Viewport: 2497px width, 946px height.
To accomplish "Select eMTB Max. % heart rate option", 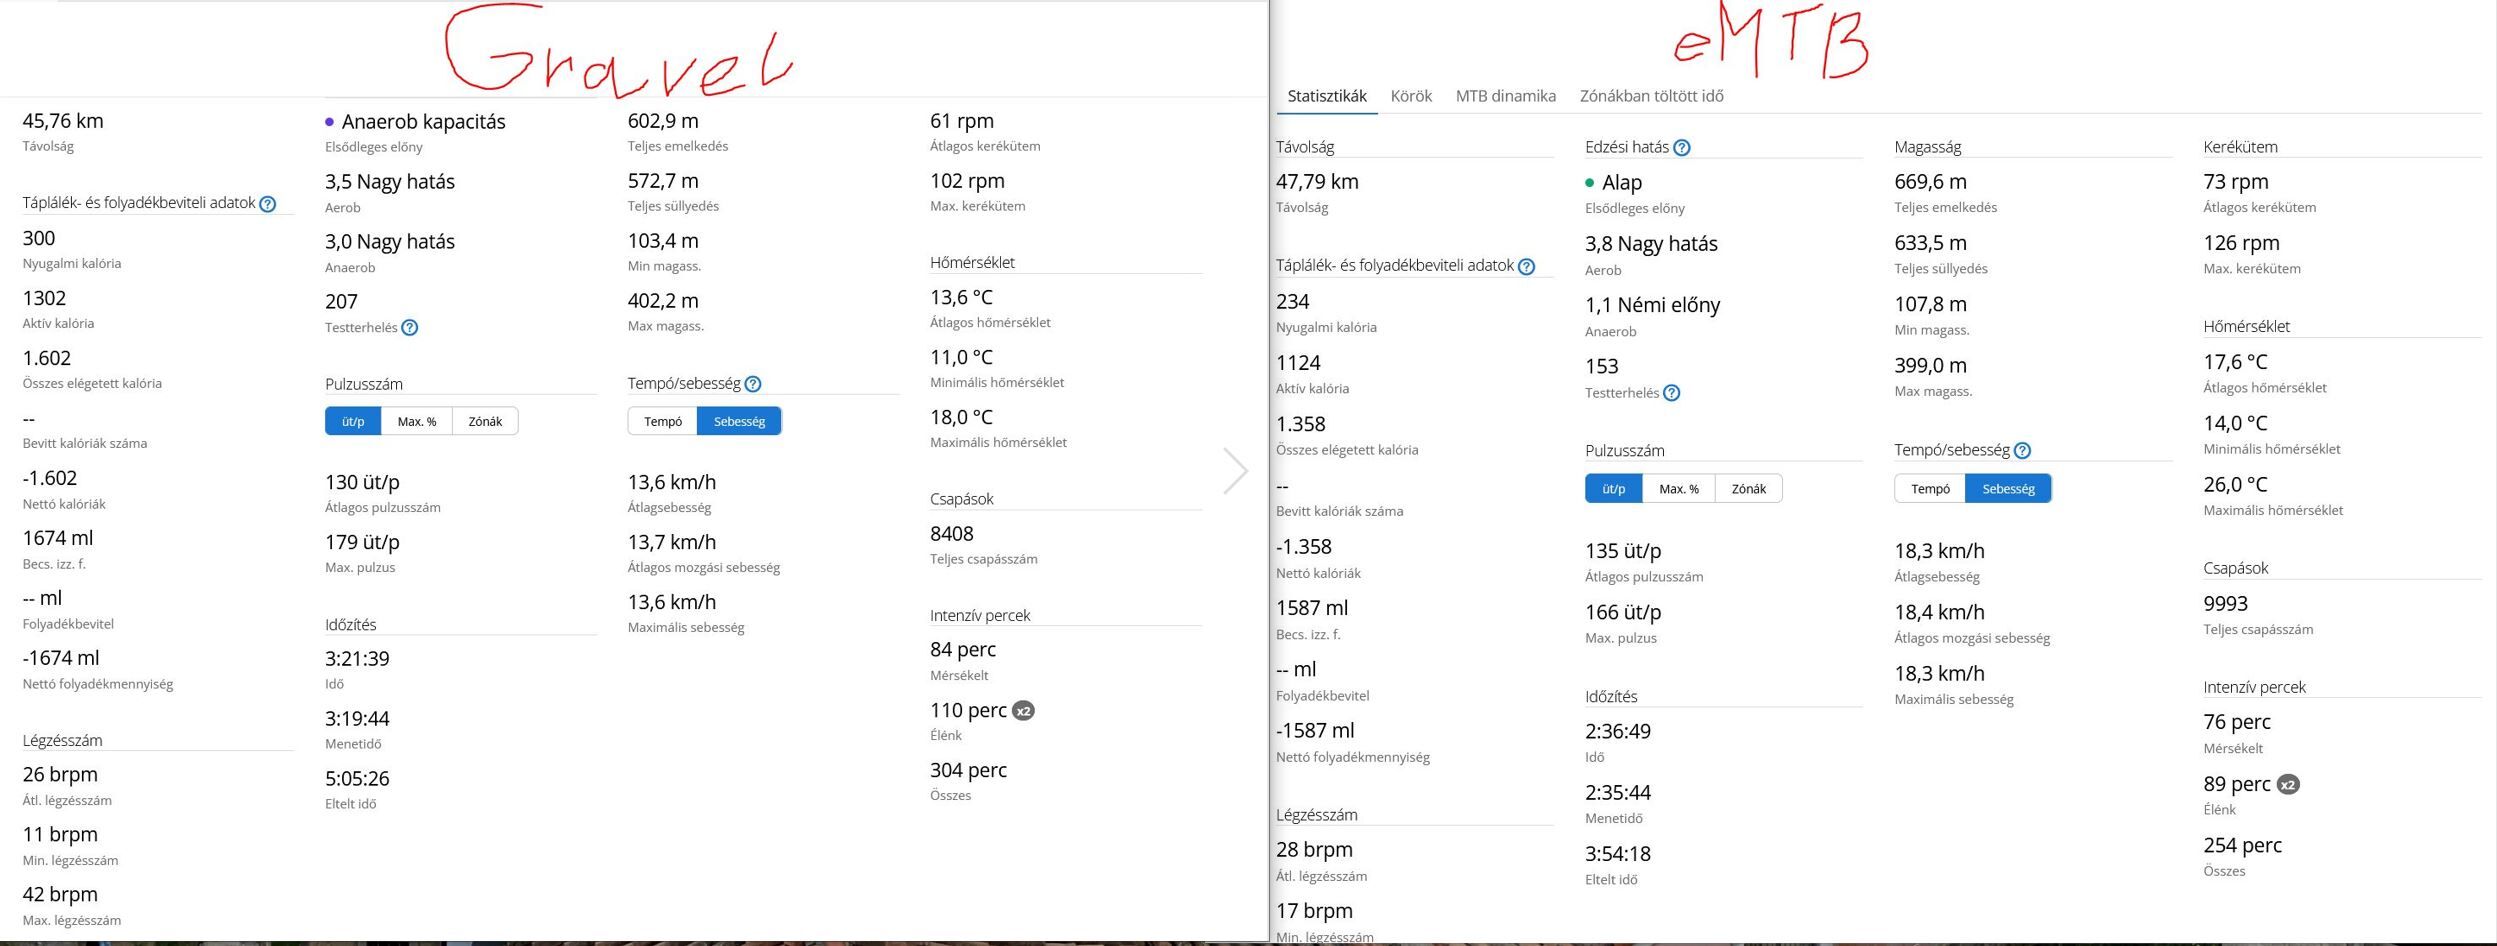I will (1679, 489).
